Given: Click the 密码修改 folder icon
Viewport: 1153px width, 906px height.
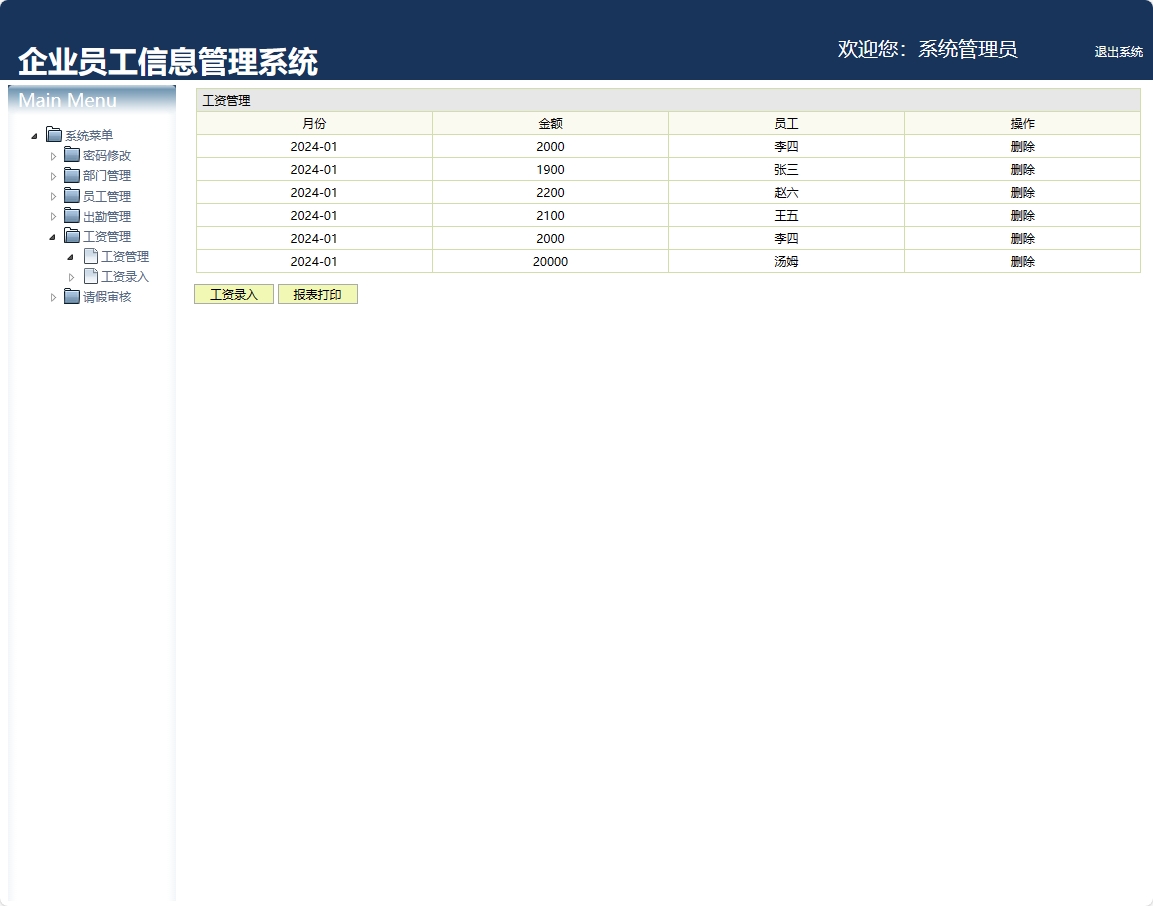Looking at the screenshot, I should pos(72,154).
